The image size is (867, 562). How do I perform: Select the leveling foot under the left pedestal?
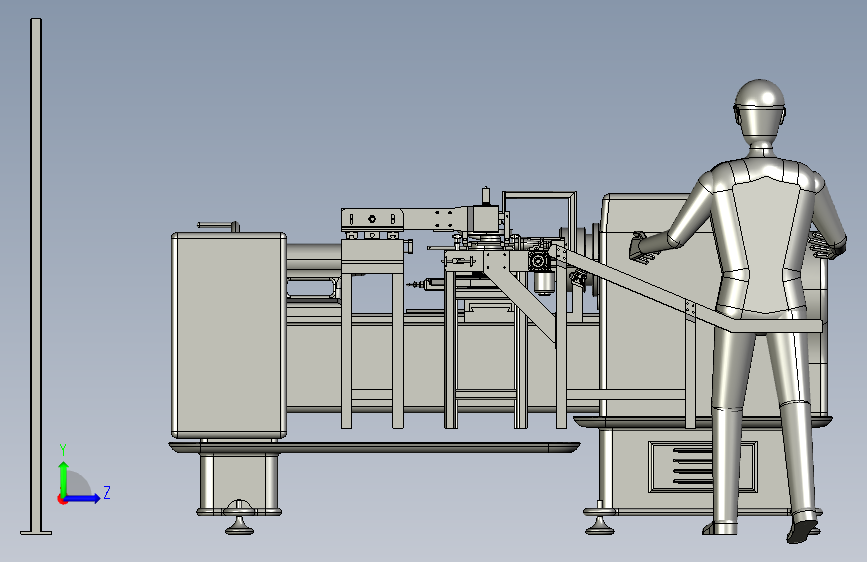click(x=239, y=523)
